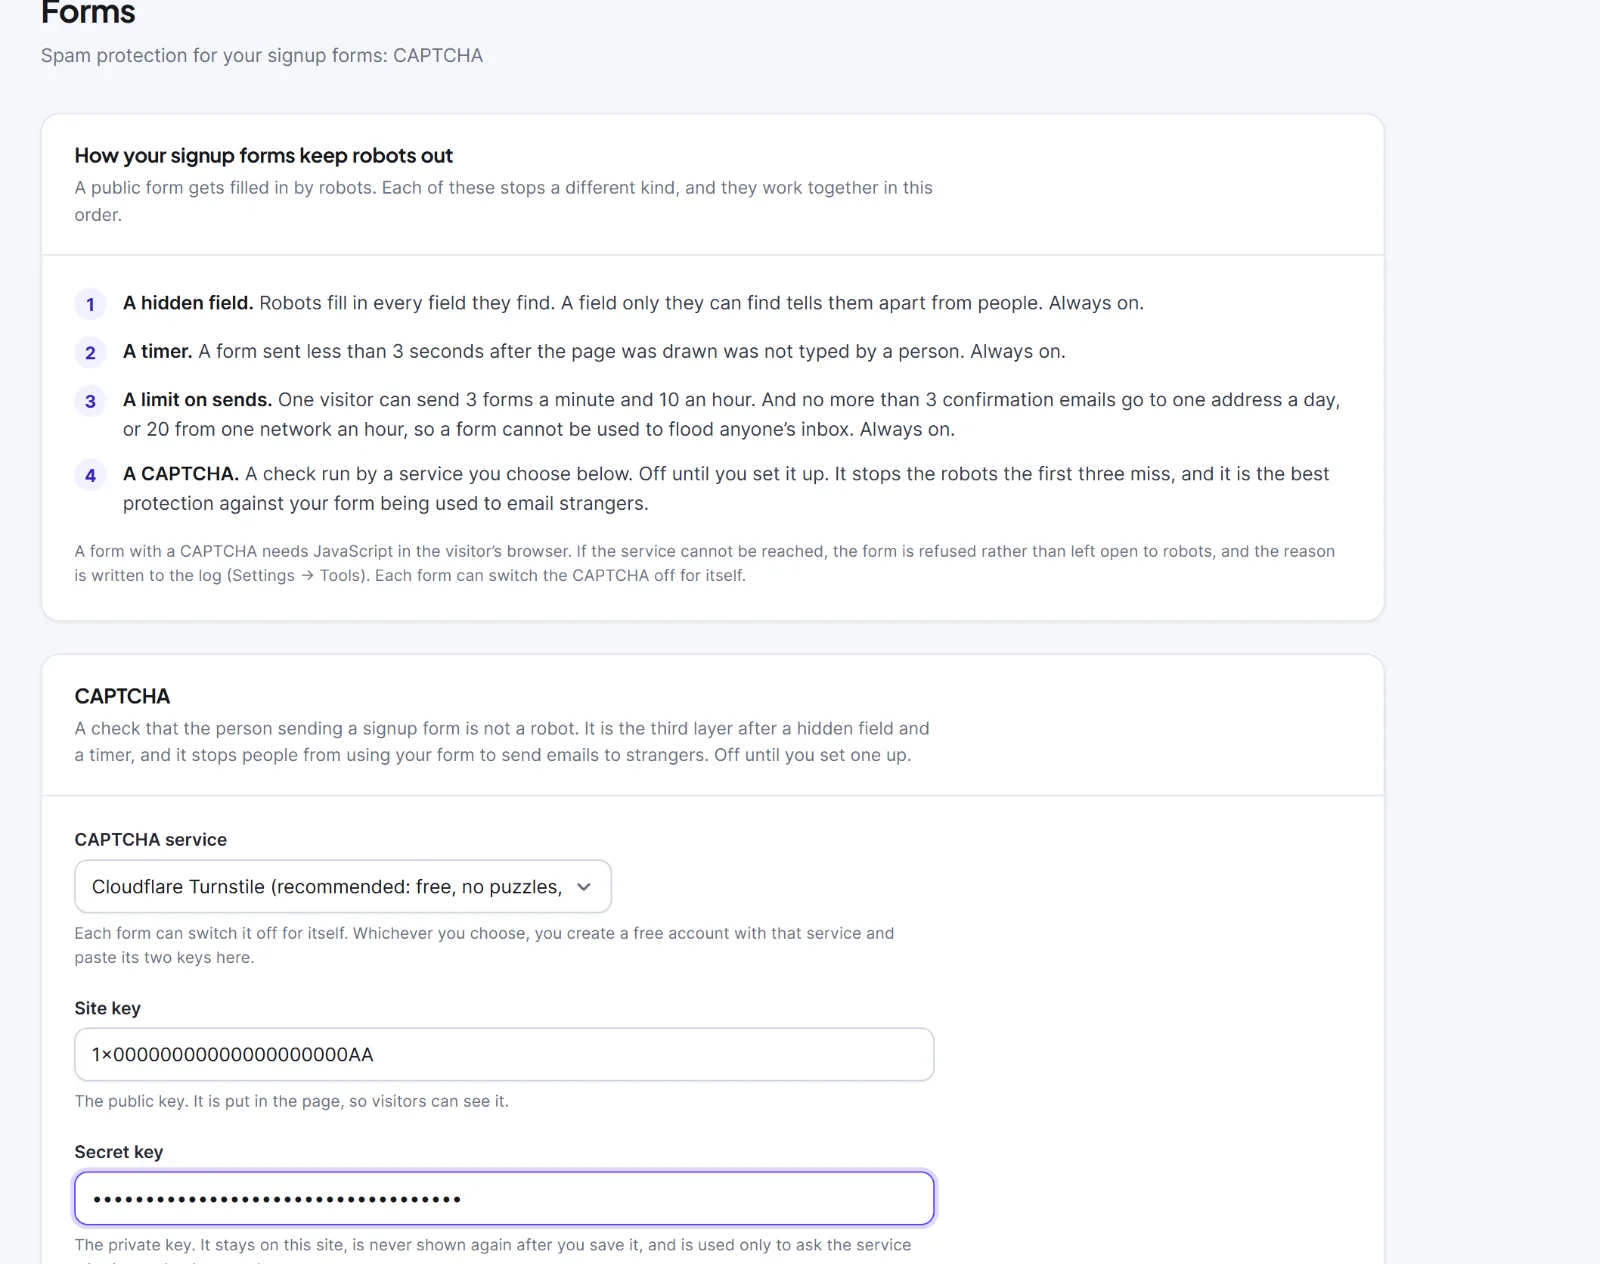Screen dimensions: 1600x1264
Task: Open the CAPTCHA service dropdown
Action: coord(343,886)
